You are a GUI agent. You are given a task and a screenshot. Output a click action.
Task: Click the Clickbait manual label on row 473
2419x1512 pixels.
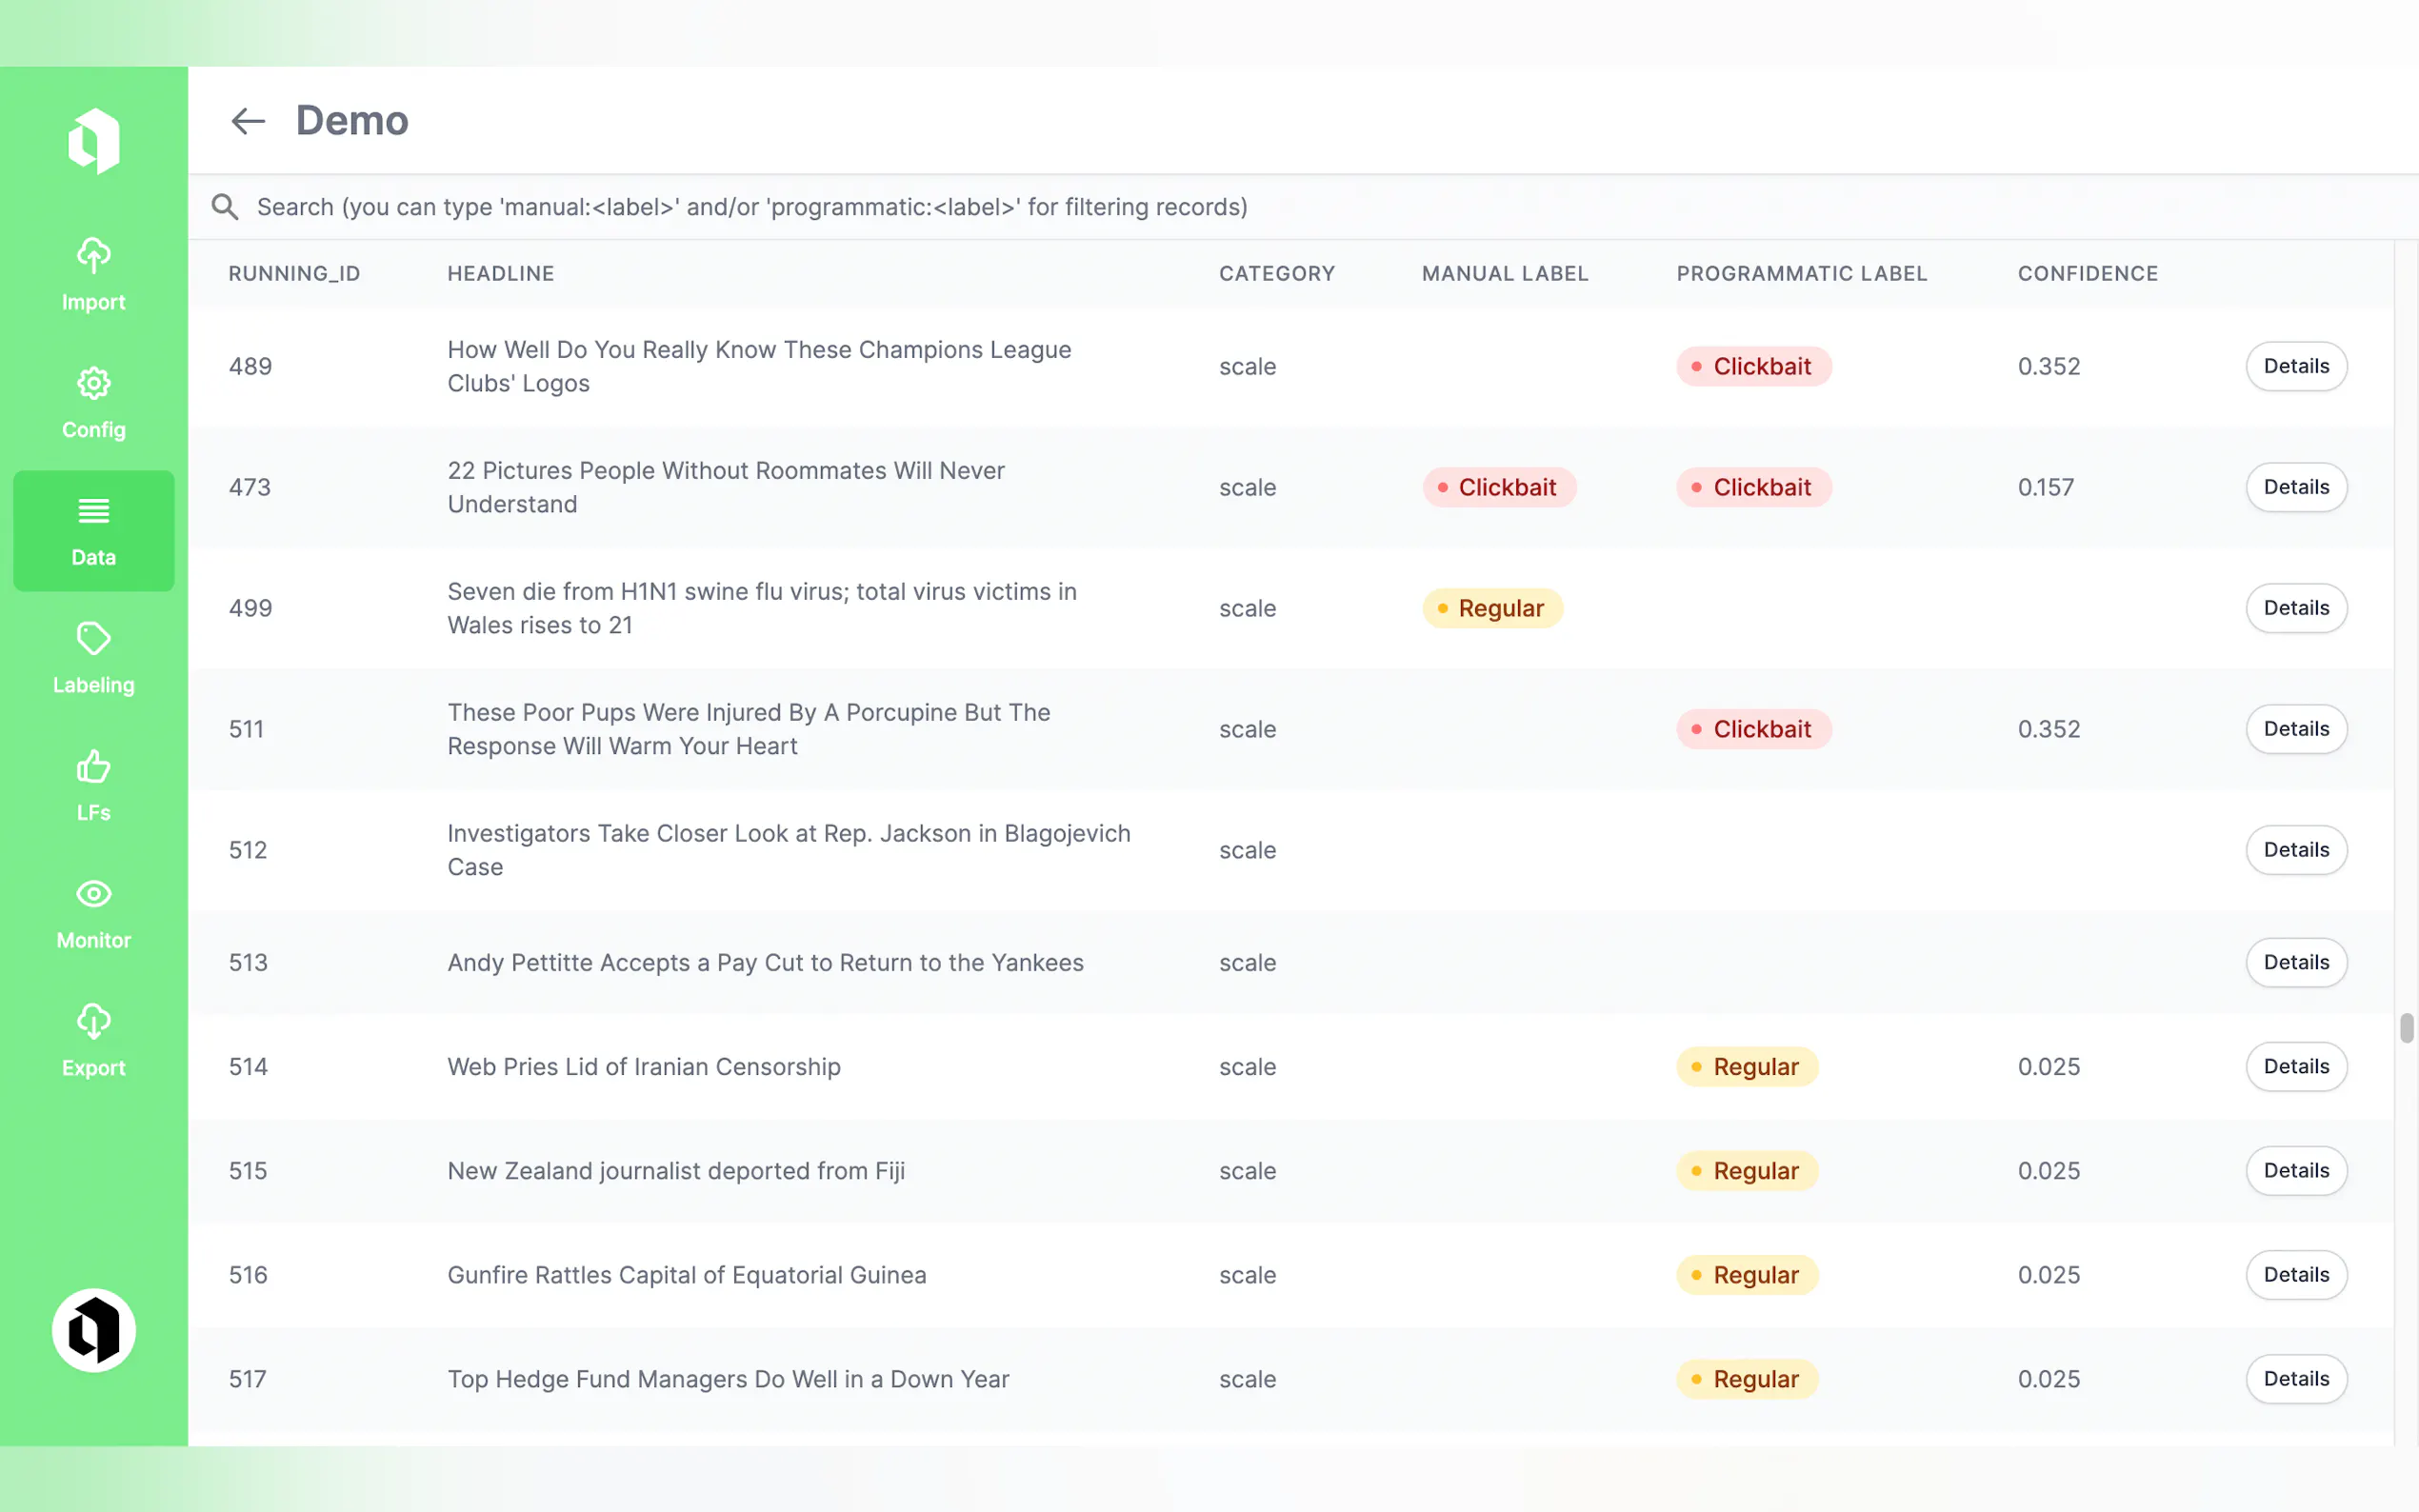(x=1498, y=487)
